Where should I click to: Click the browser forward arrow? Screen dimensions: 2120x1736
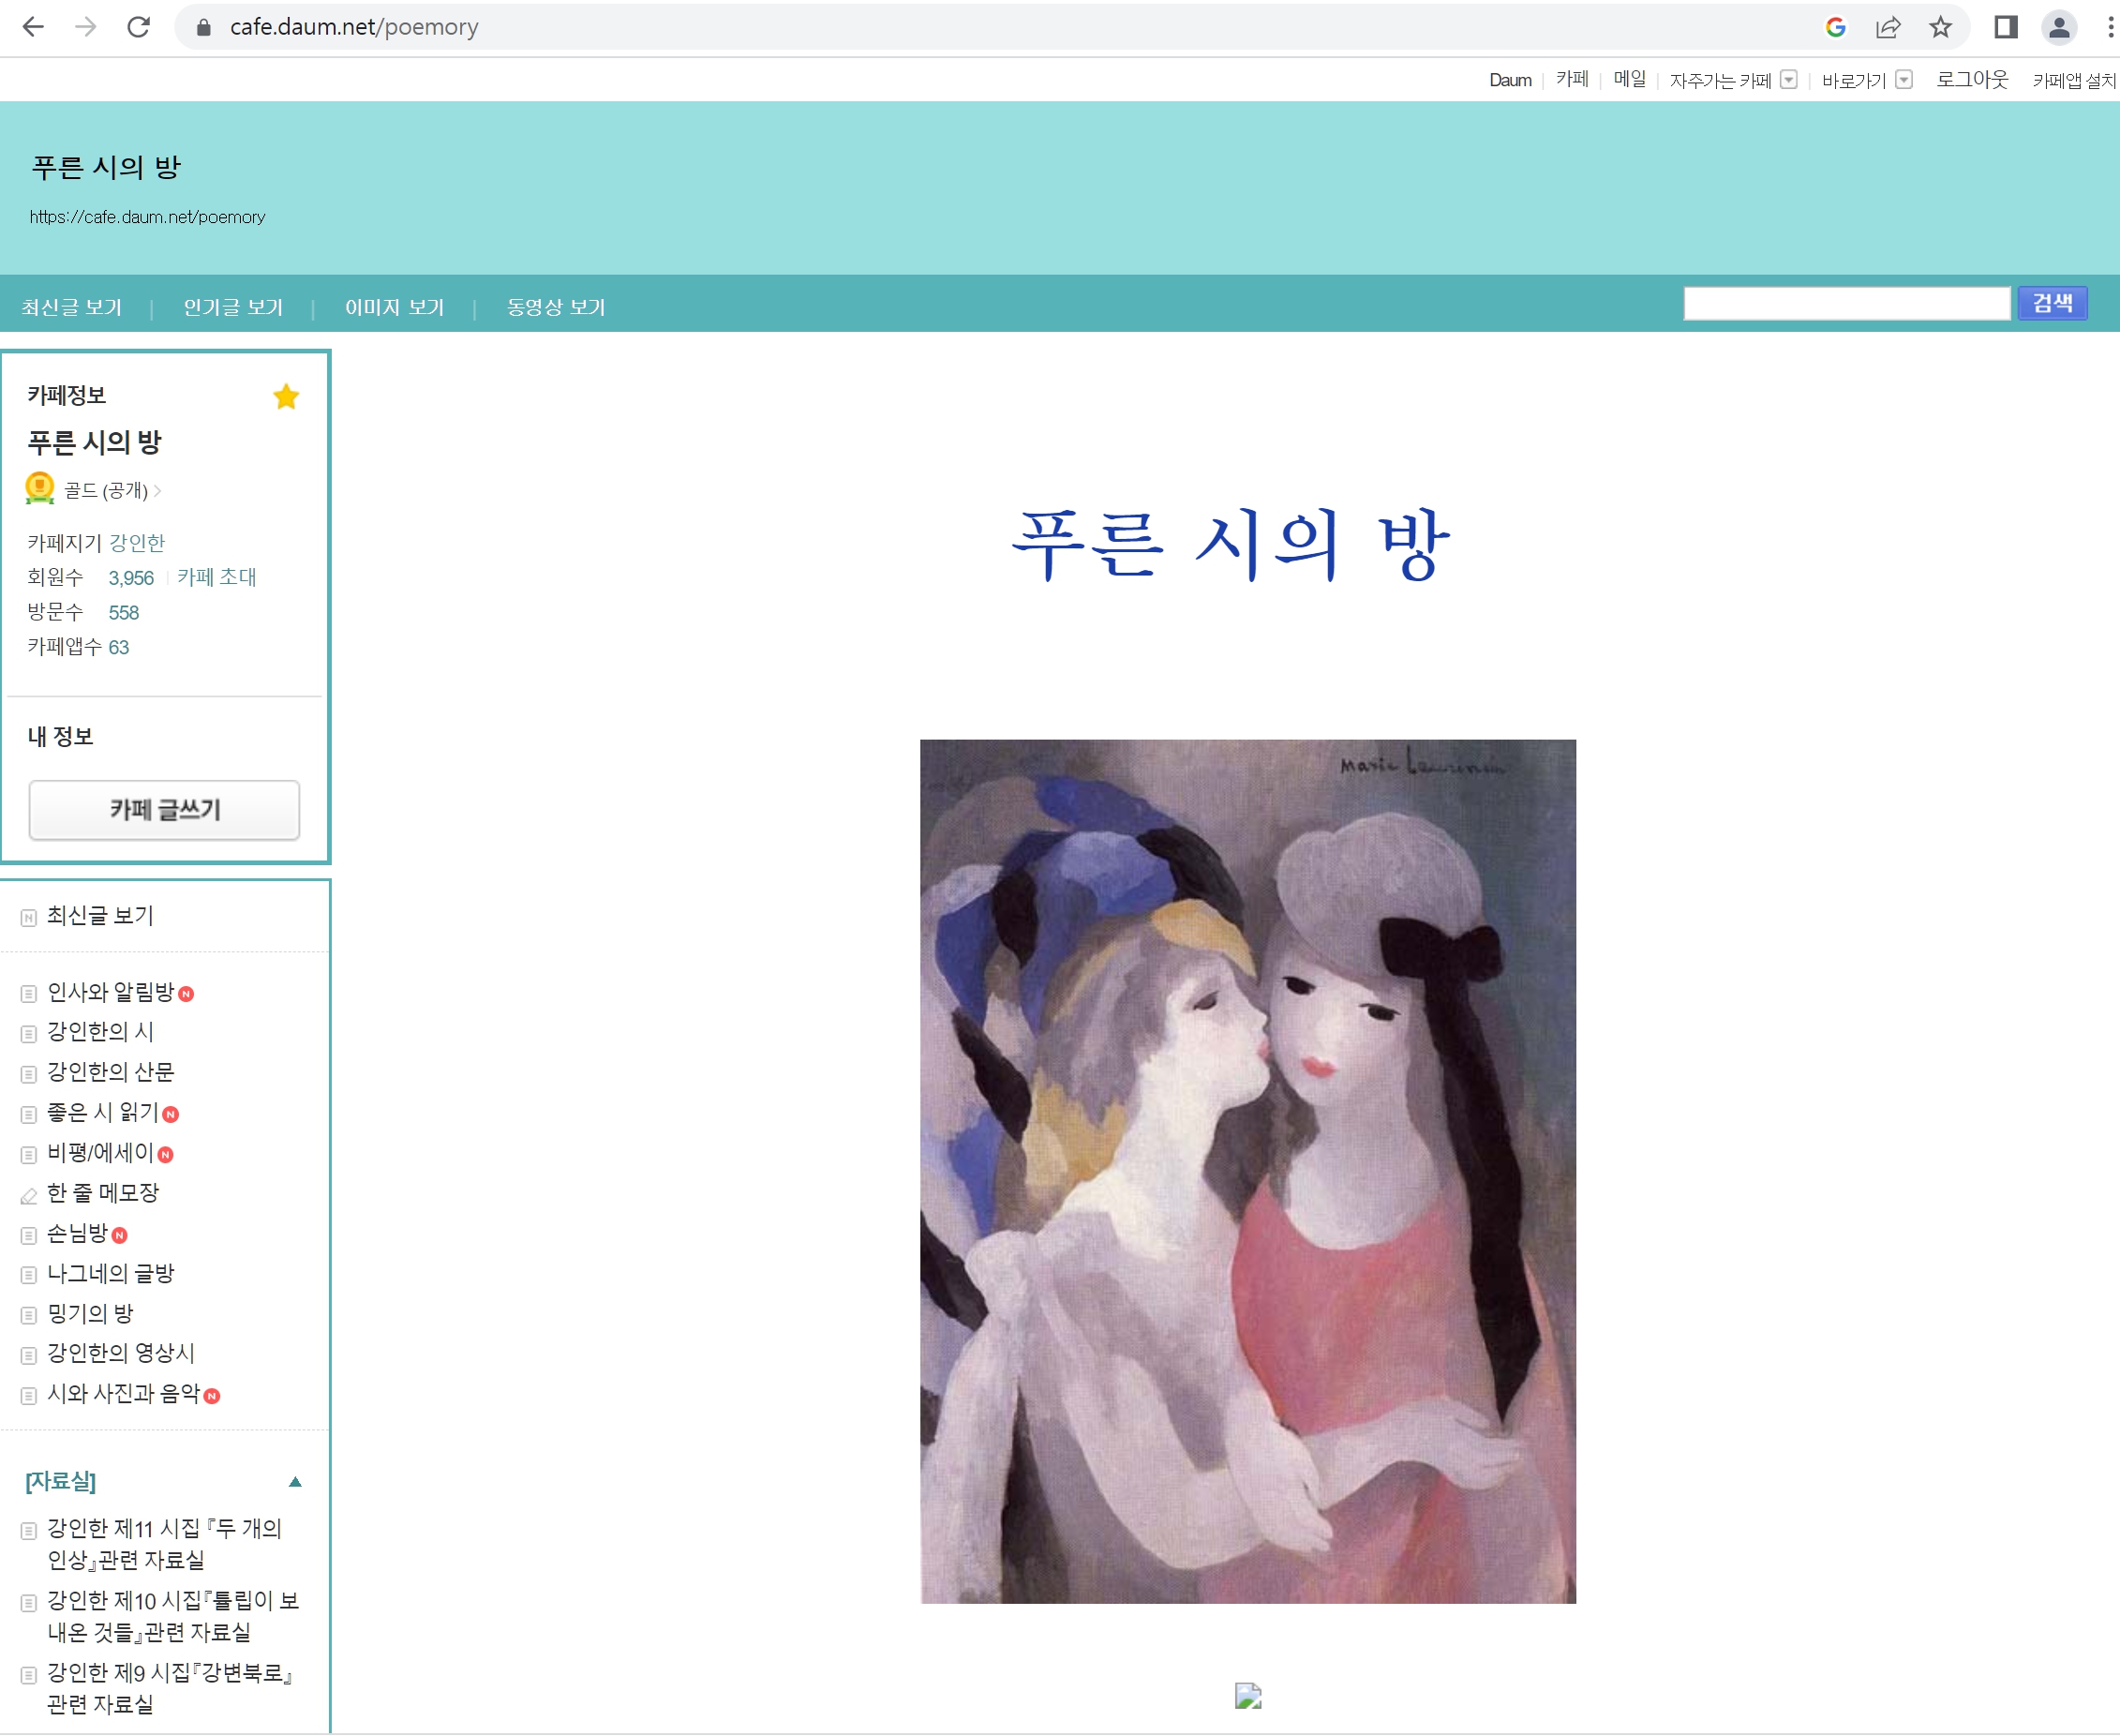tap(86, 27)
